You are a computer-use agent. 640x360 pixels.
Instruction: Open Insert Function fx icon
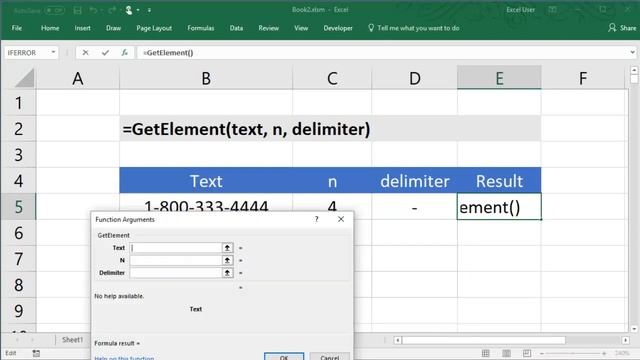pos(124,53)
